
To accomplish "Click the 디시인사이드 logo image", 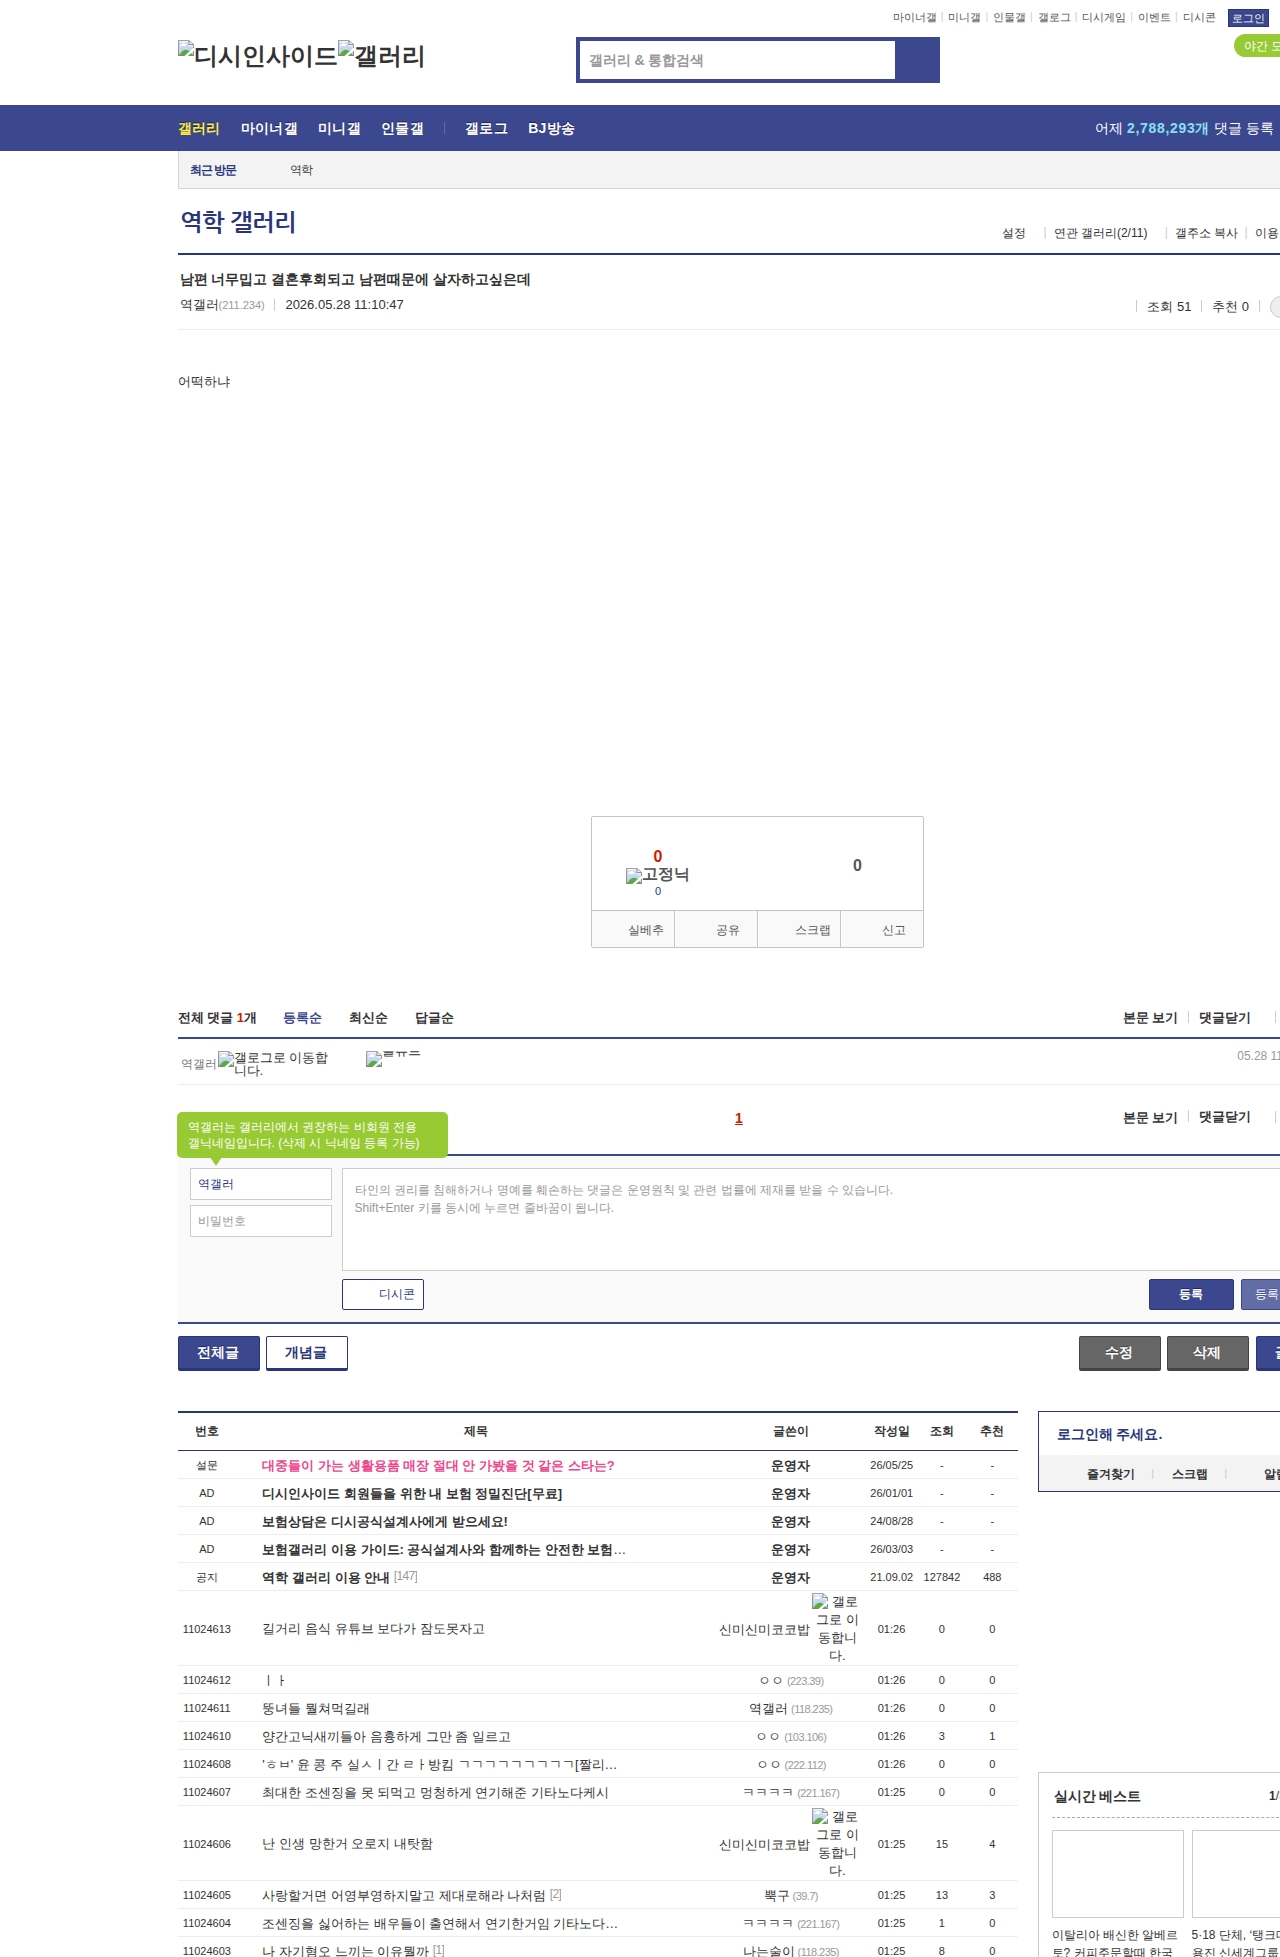I will tap(258, 55).
